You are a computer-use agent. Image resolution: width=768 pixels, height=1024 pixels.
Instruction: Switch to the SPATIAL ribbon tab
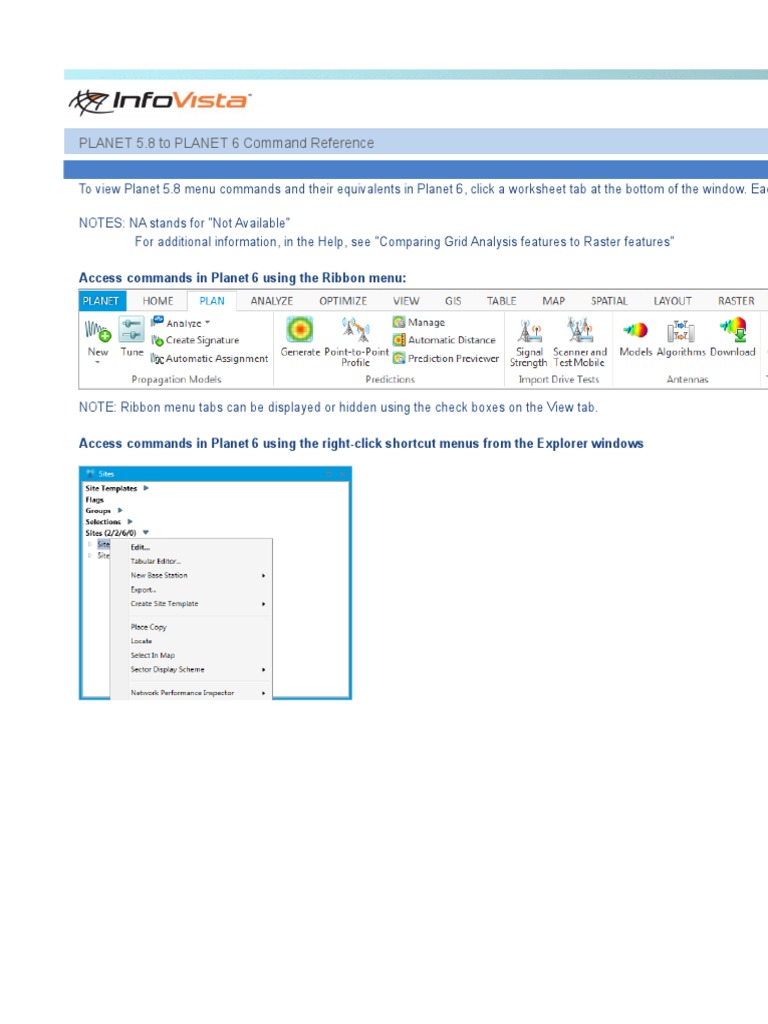pos(609,300)
